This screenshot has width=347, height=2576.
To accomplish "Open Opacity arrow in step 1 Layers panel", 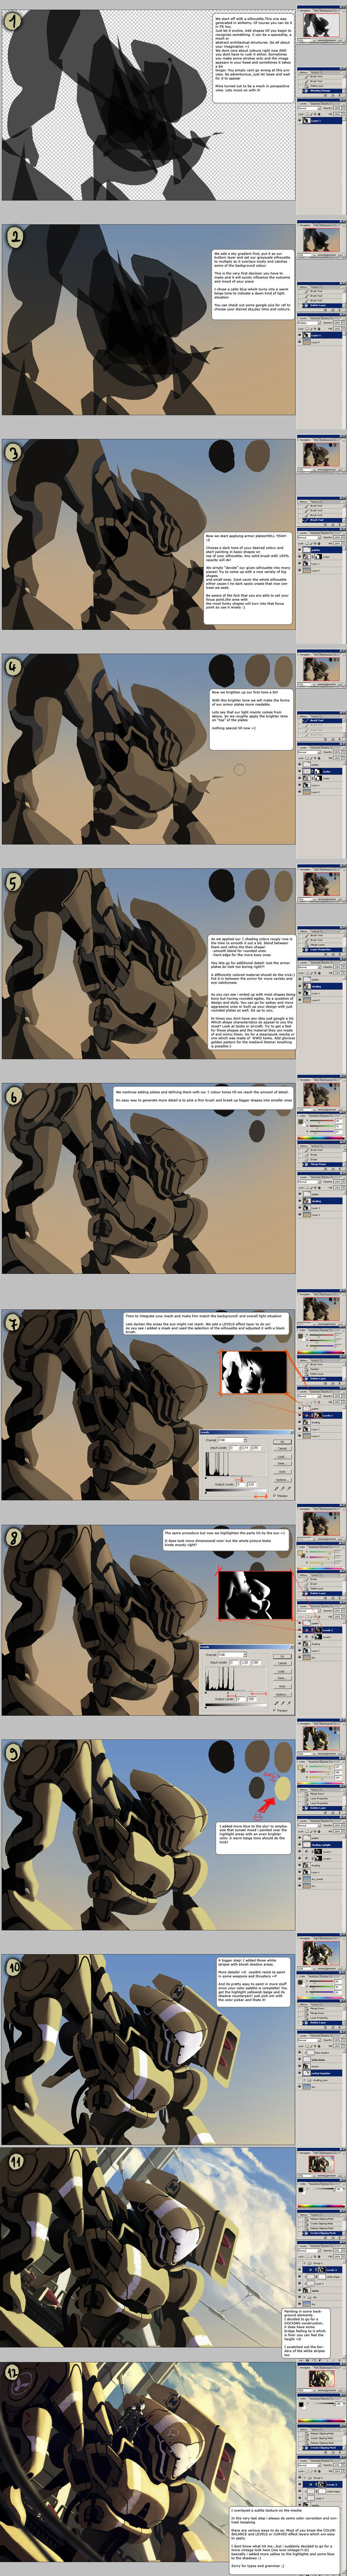I will click(x=343, y=108).
